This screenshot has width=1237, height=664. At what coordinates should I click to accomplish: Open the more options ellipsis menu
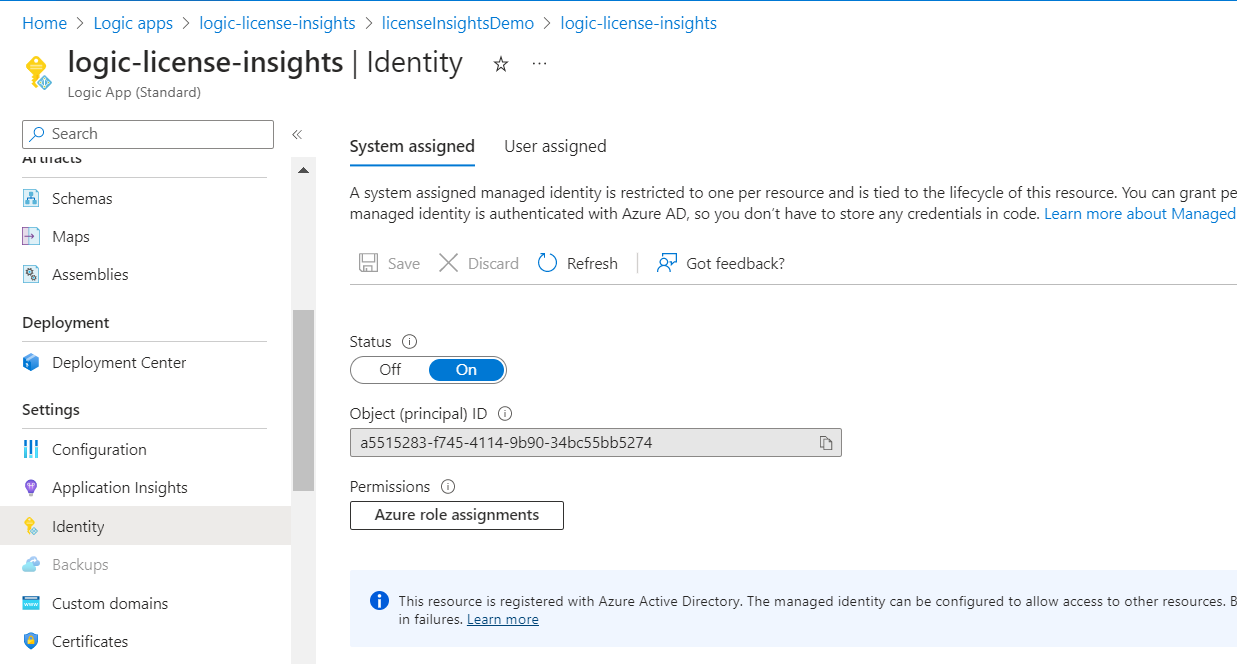[540, 64]
